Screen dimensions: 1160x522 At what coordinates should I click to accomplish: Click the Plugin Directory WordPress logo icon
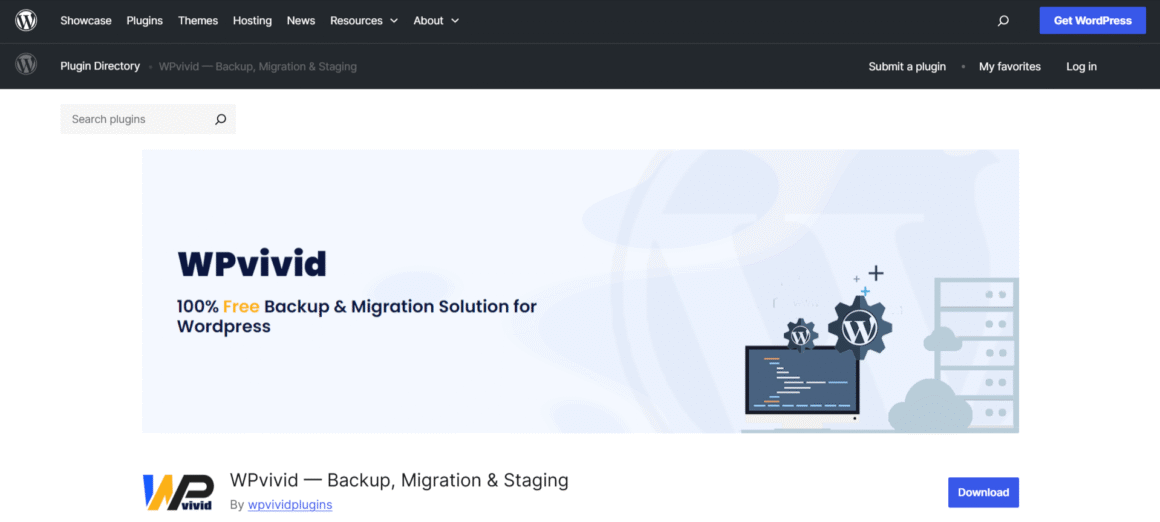[26, 64]
